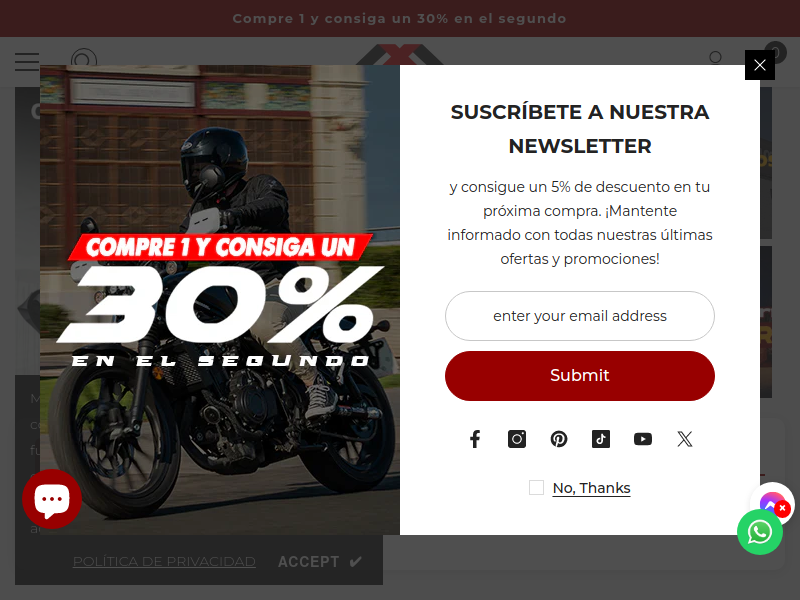Accept the cookie notice
This screenshot has height=600, width=800.
[320, 561]
